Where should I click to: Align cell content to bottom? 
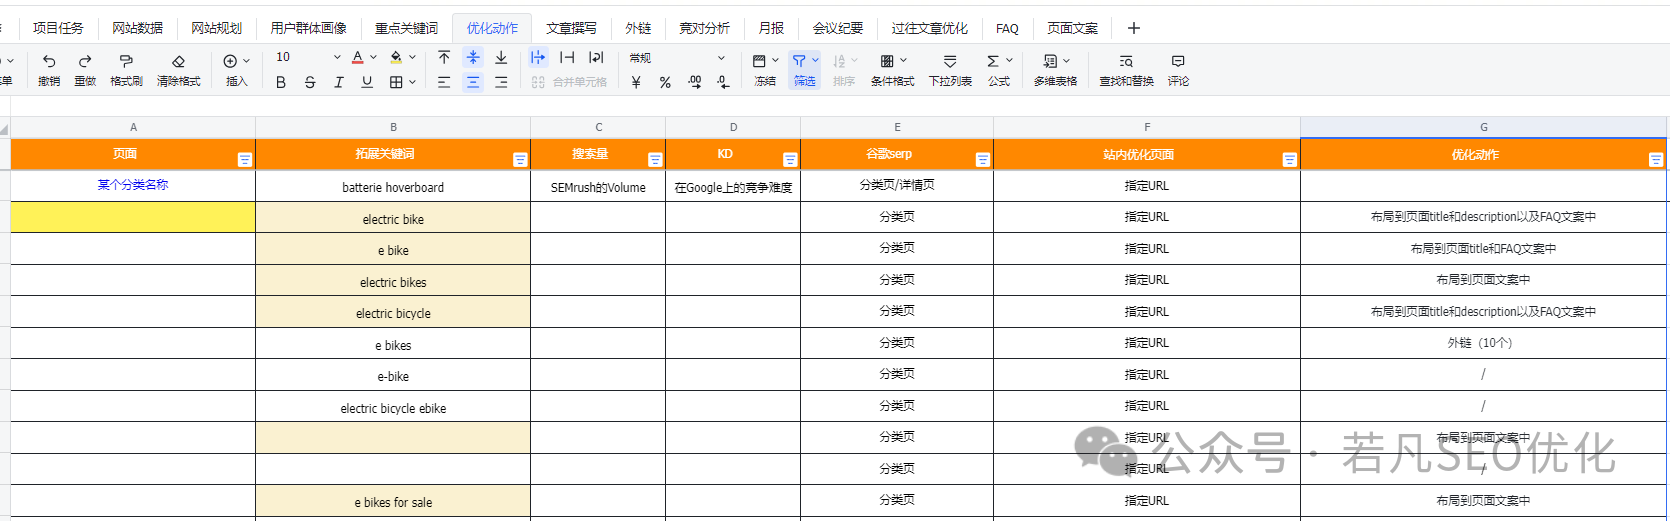tap(501, 58)
